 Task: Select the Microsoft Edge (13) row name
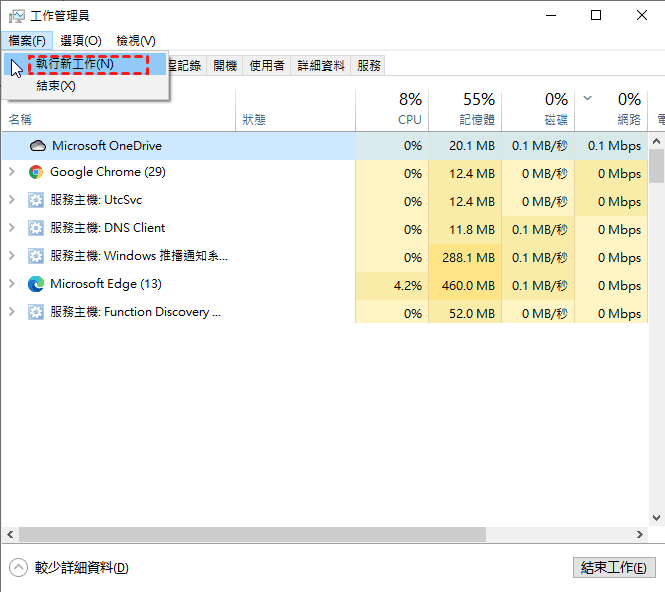[x=106, y=284]
